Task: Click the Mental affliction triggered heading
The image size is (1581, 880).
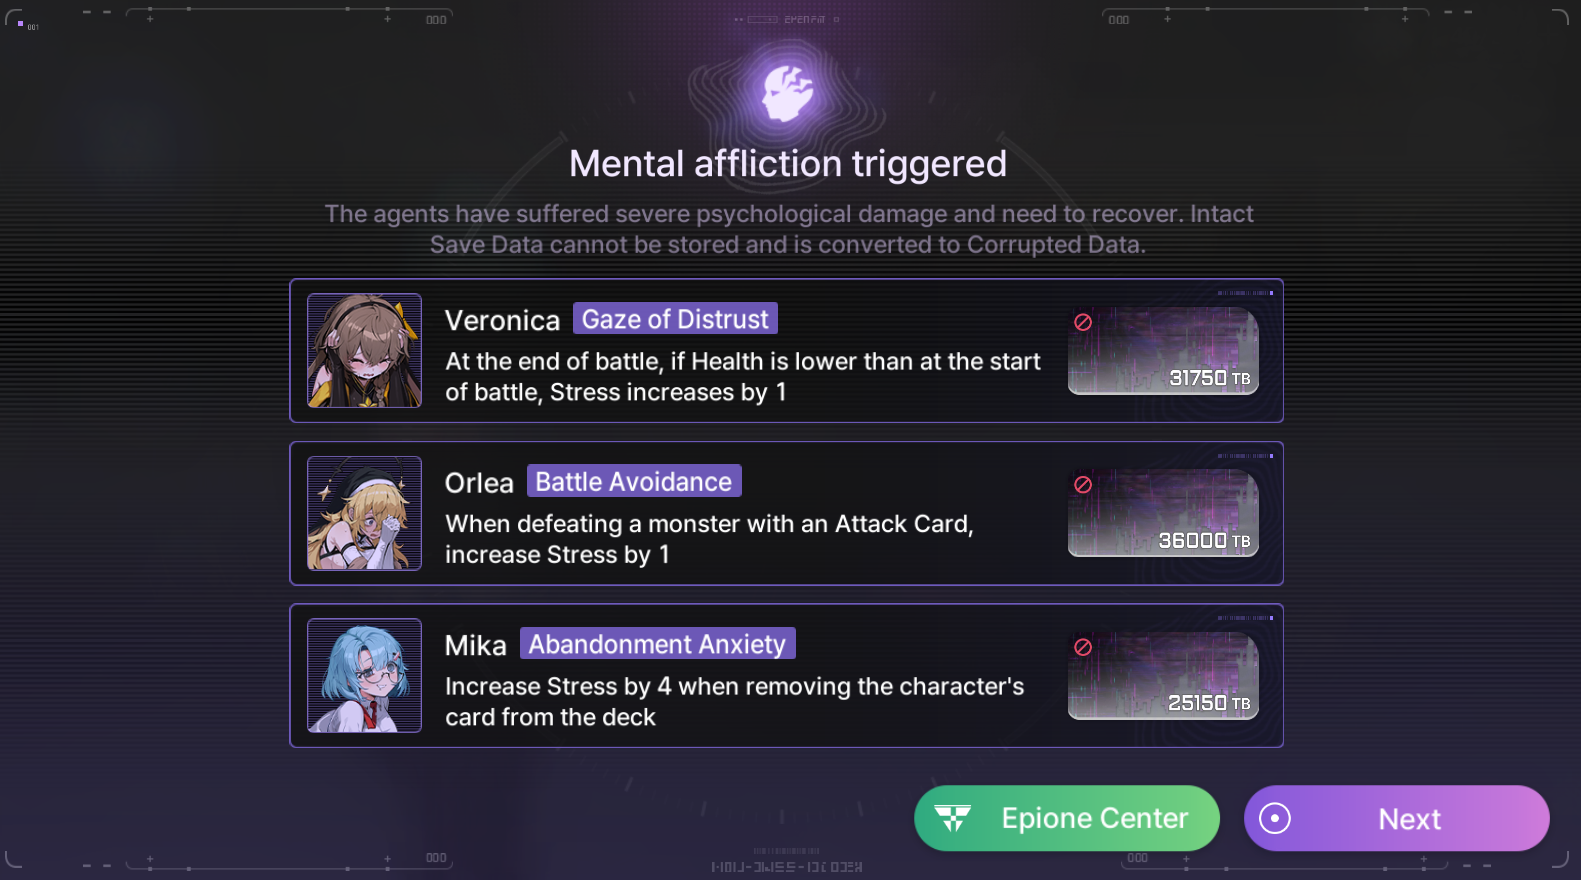Action: [x=788, y=164]
